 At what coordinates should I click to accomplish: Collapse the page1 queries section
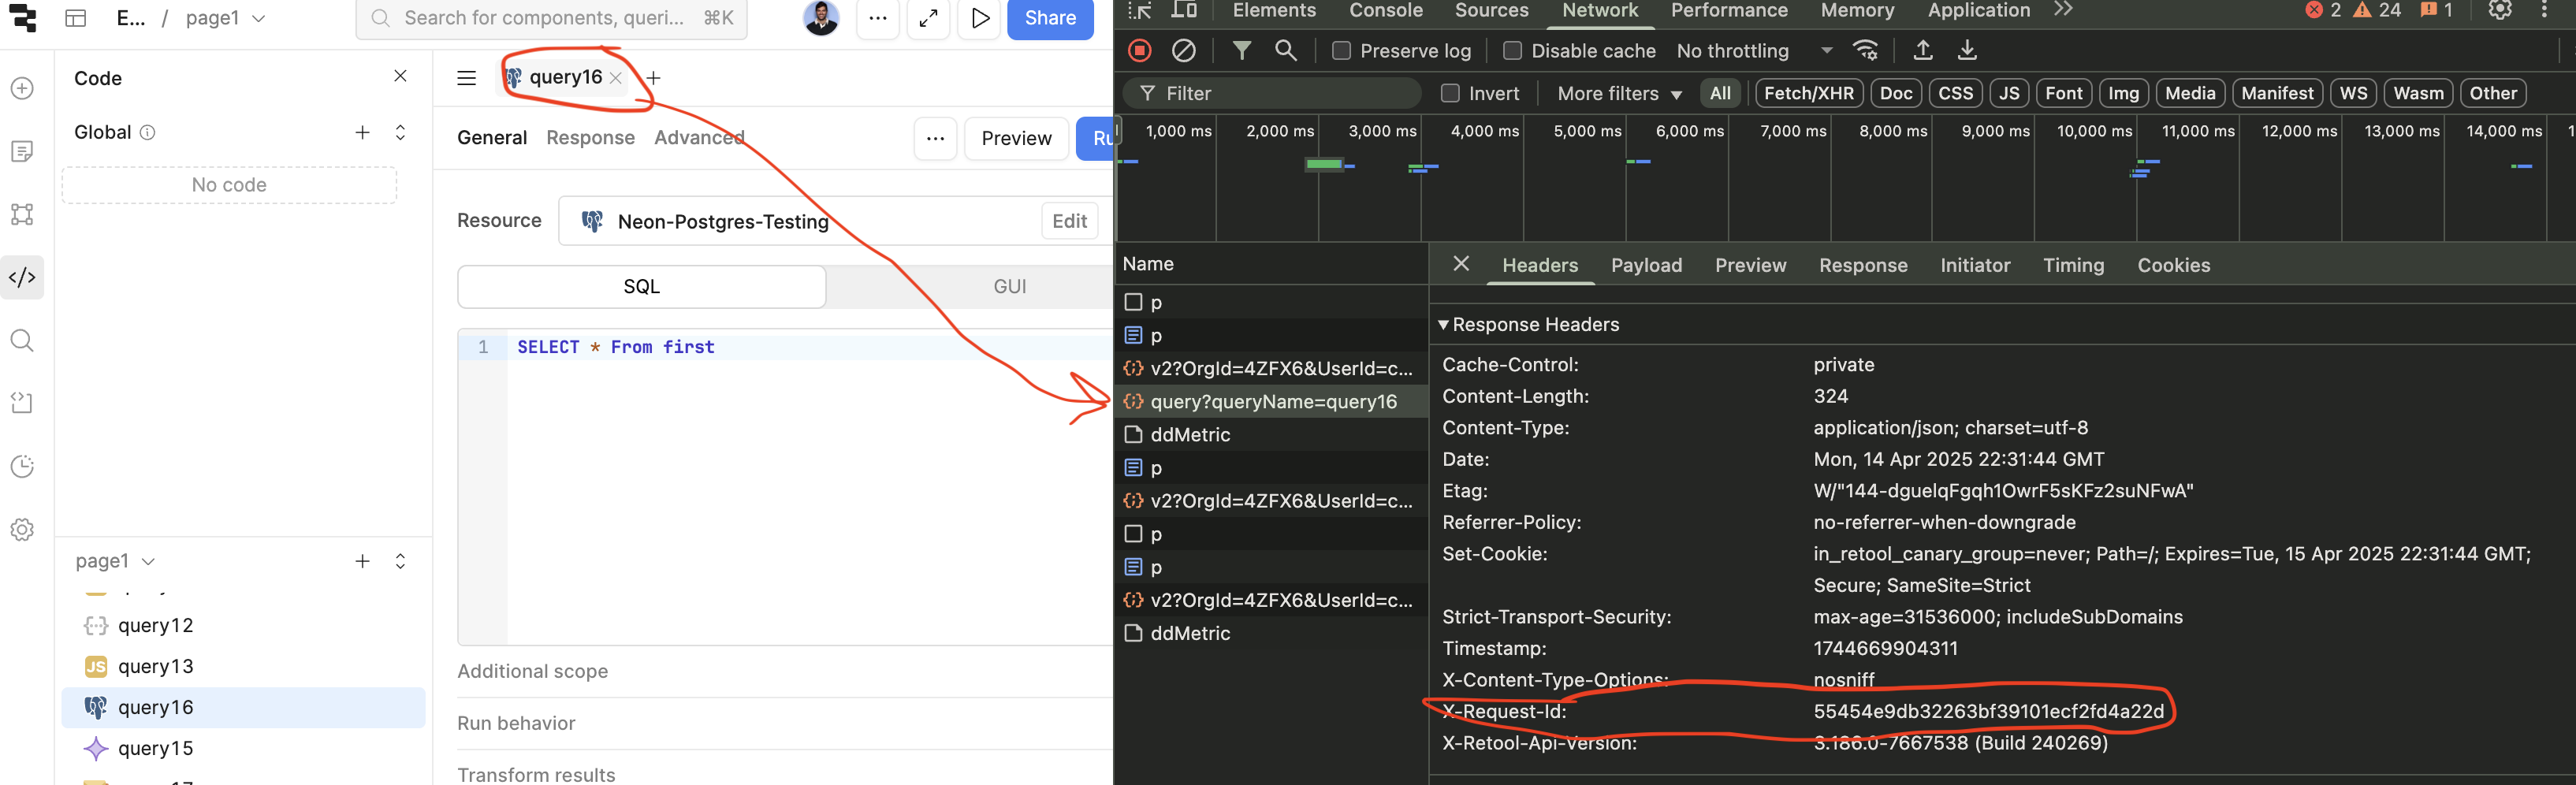(400, 561)
